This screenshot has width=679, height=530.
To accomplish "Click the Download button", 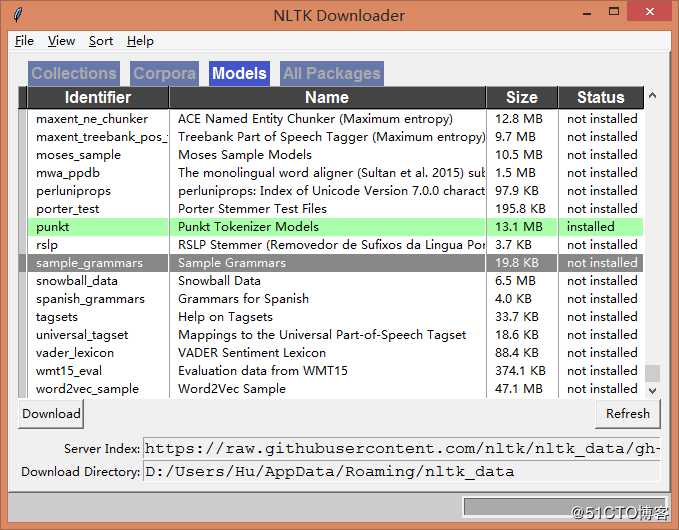I will pos(51,414).
